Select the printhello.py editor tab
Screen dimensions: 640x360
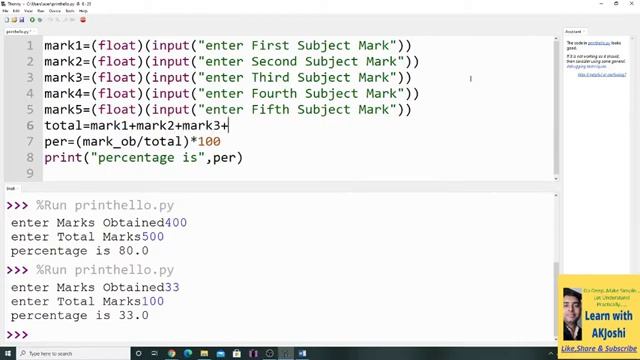pos(19,31)
